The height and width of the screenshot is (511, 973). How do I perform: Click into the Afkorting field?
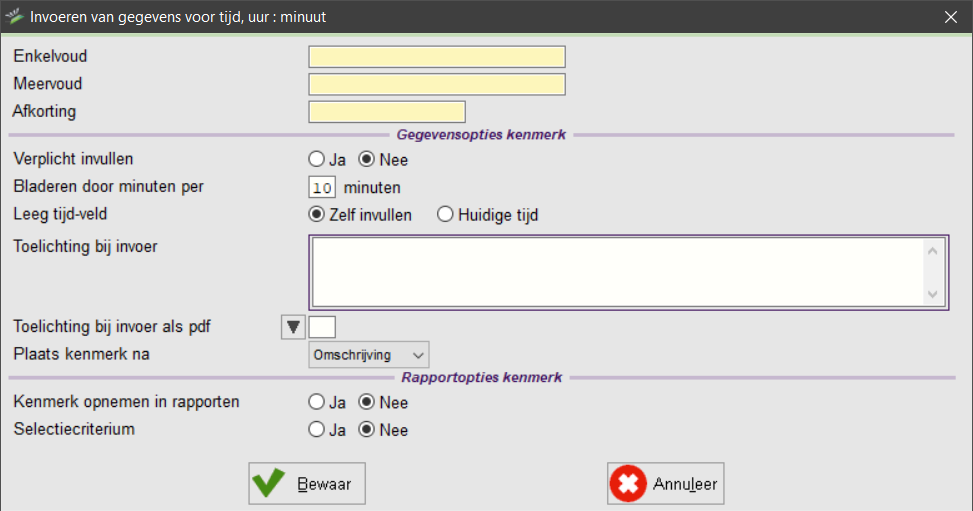coord(387,112)
